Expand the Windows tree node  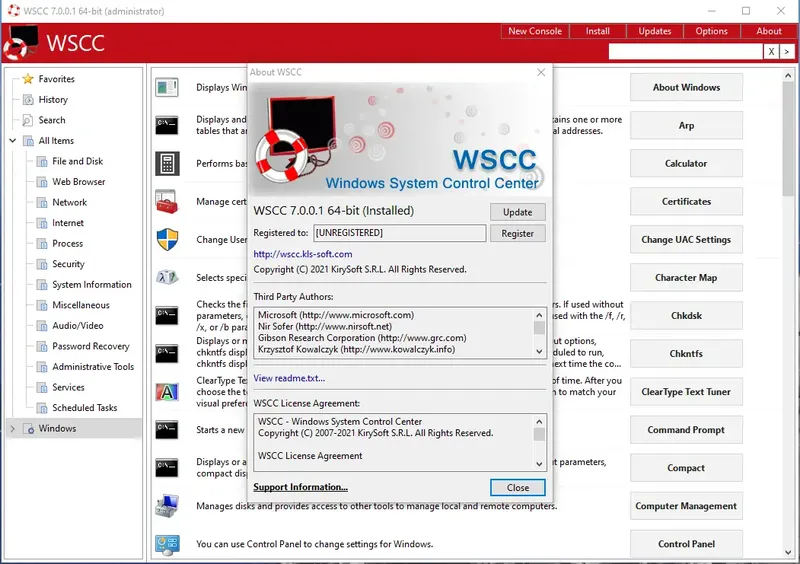13,429
